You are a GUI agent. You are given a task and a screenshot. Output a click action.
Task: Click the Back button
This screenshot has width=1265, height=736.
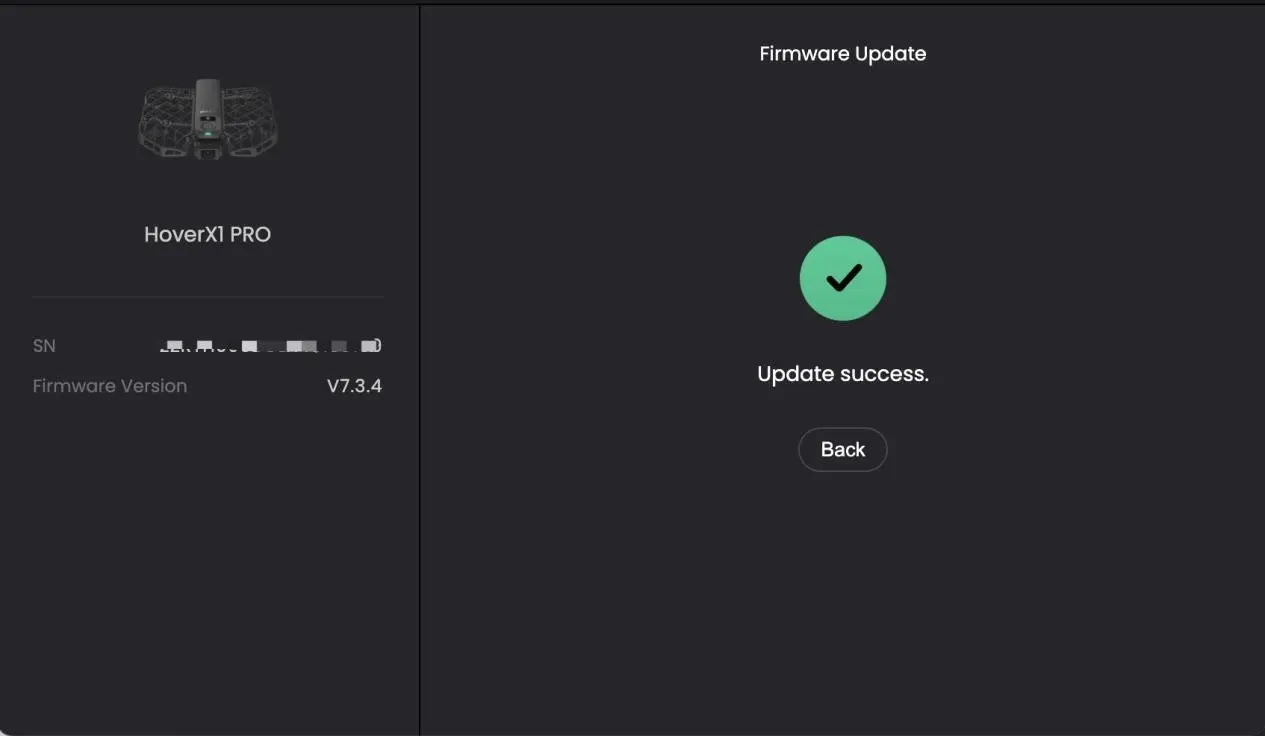click(x=842, y=450)
